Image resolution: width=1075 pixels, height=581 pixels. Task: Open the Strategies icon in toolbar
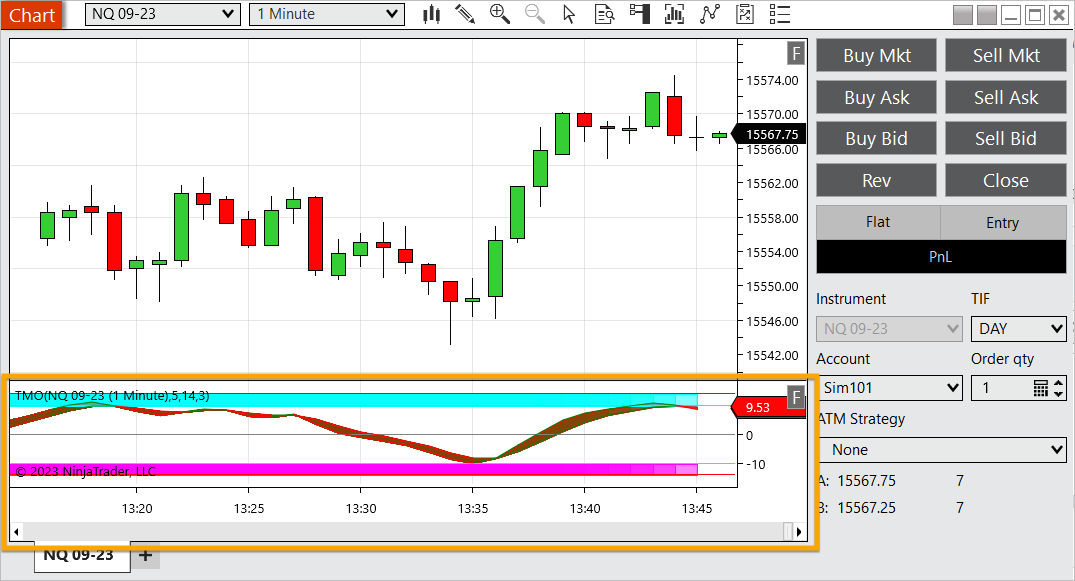pyautogui.click(x=745, y=14)
